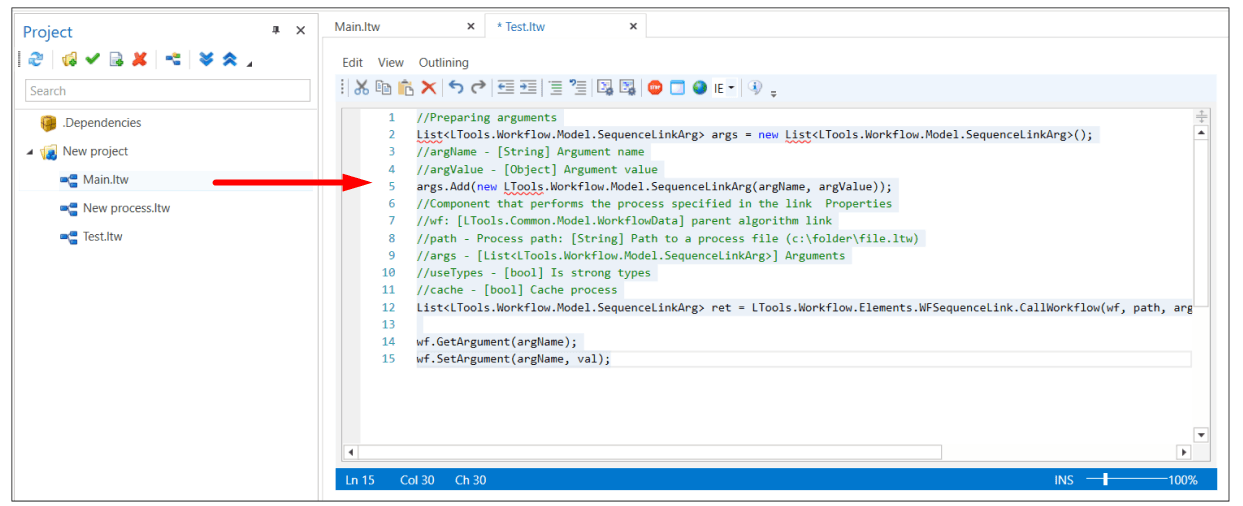Increase the line indent
The height and width of the screenshot is (506, 1243).
(528, 88)
